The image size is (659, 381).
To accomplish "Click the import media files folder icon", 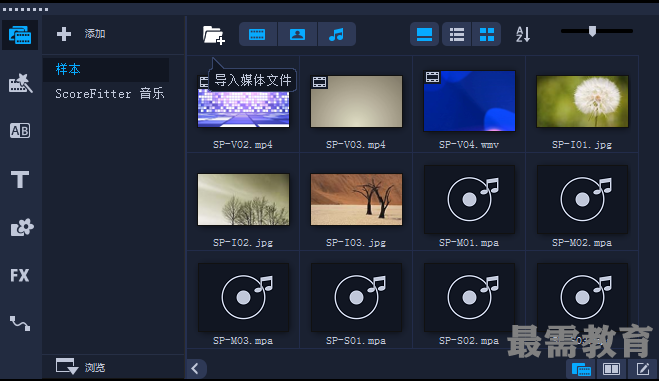I will (214, 35).
